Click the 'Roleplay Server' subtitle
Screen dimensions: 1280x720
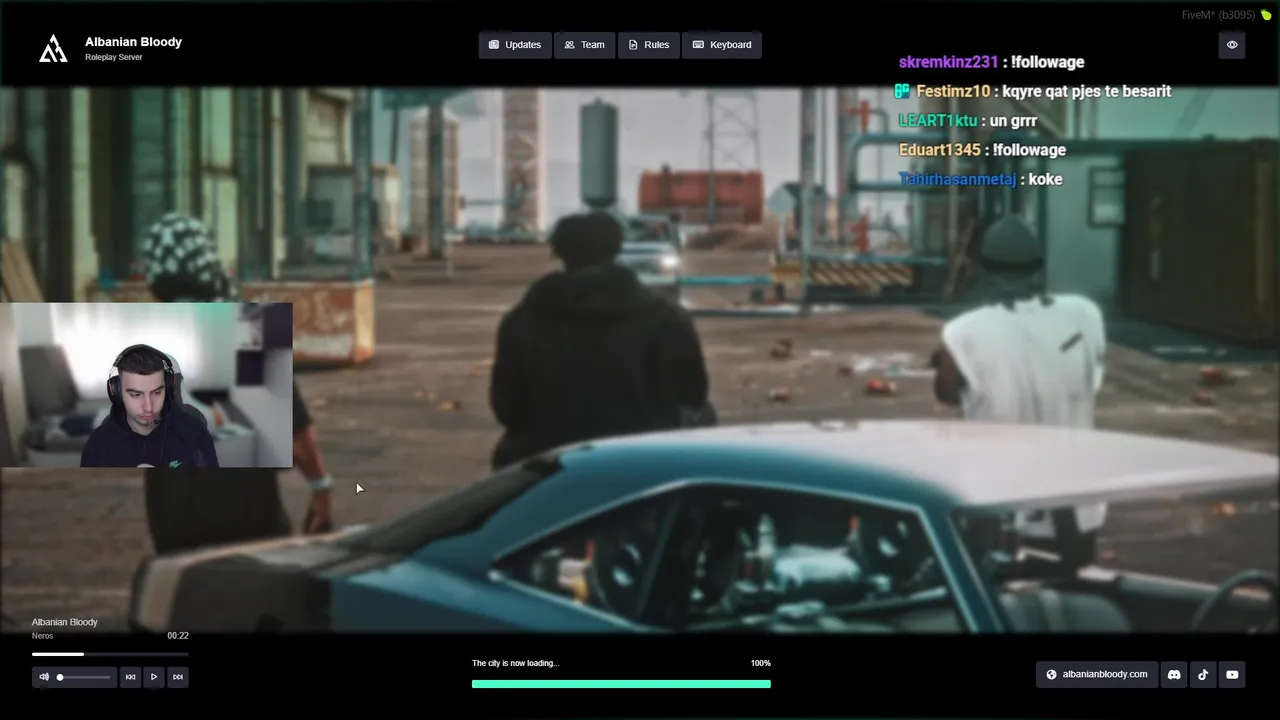coord(113,58)
